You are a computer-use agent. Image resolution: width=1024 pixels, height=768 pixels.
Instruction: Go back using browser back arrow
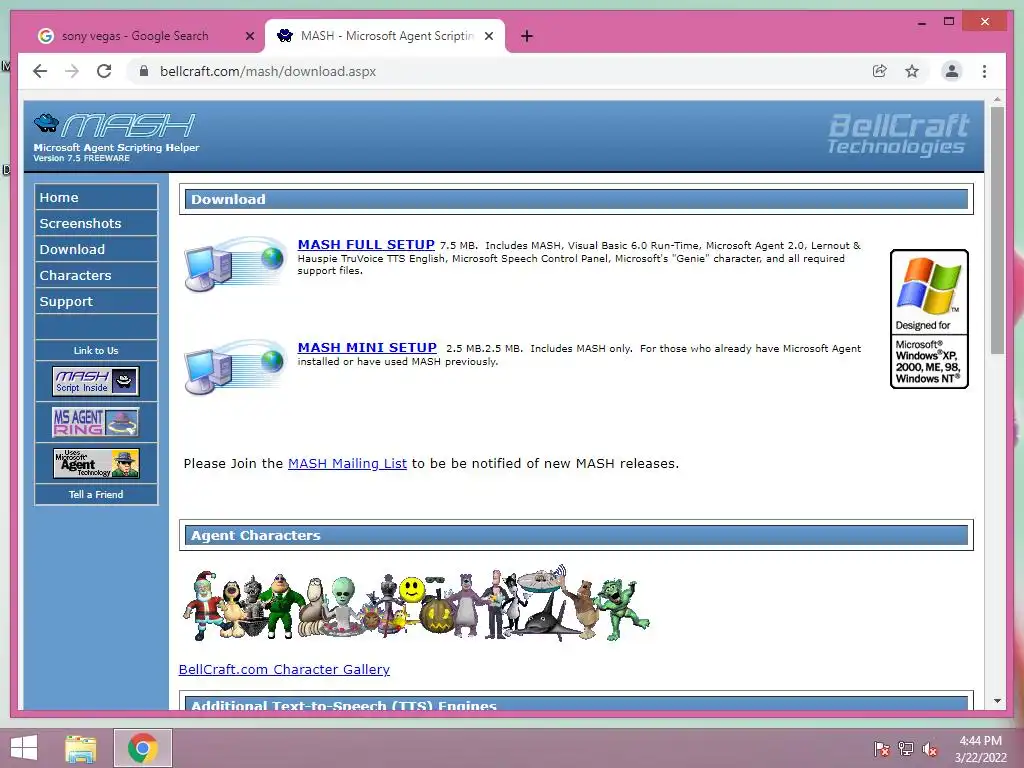(40, 71)
